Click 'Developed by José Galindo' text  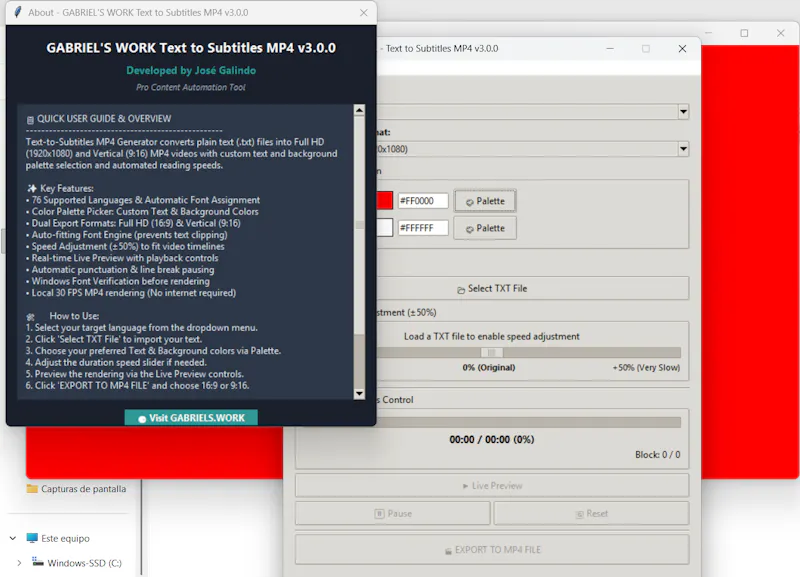pos(191,70)
